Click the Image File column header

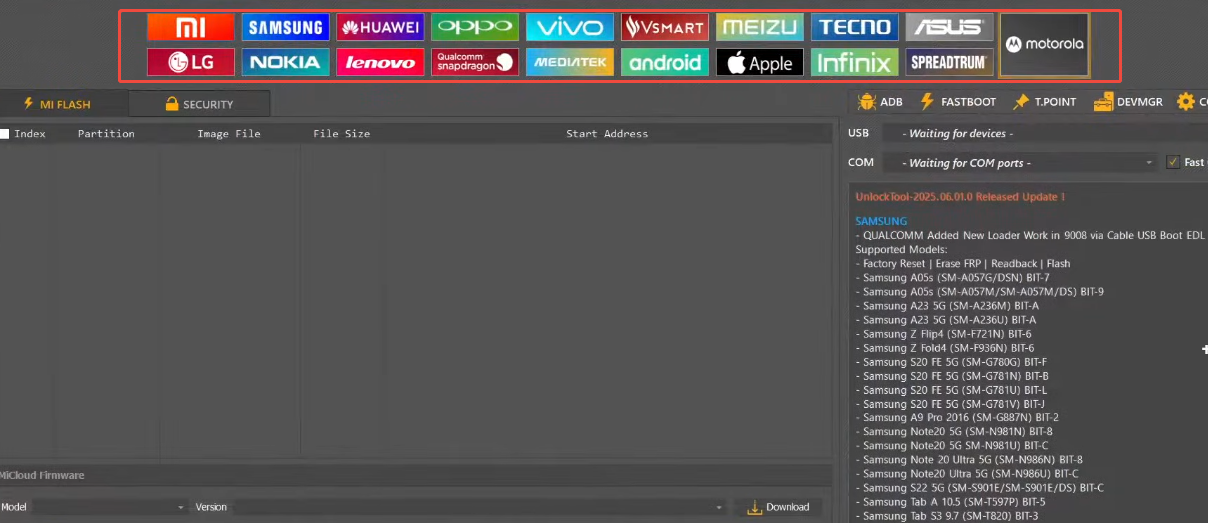(x=229, y=134)
